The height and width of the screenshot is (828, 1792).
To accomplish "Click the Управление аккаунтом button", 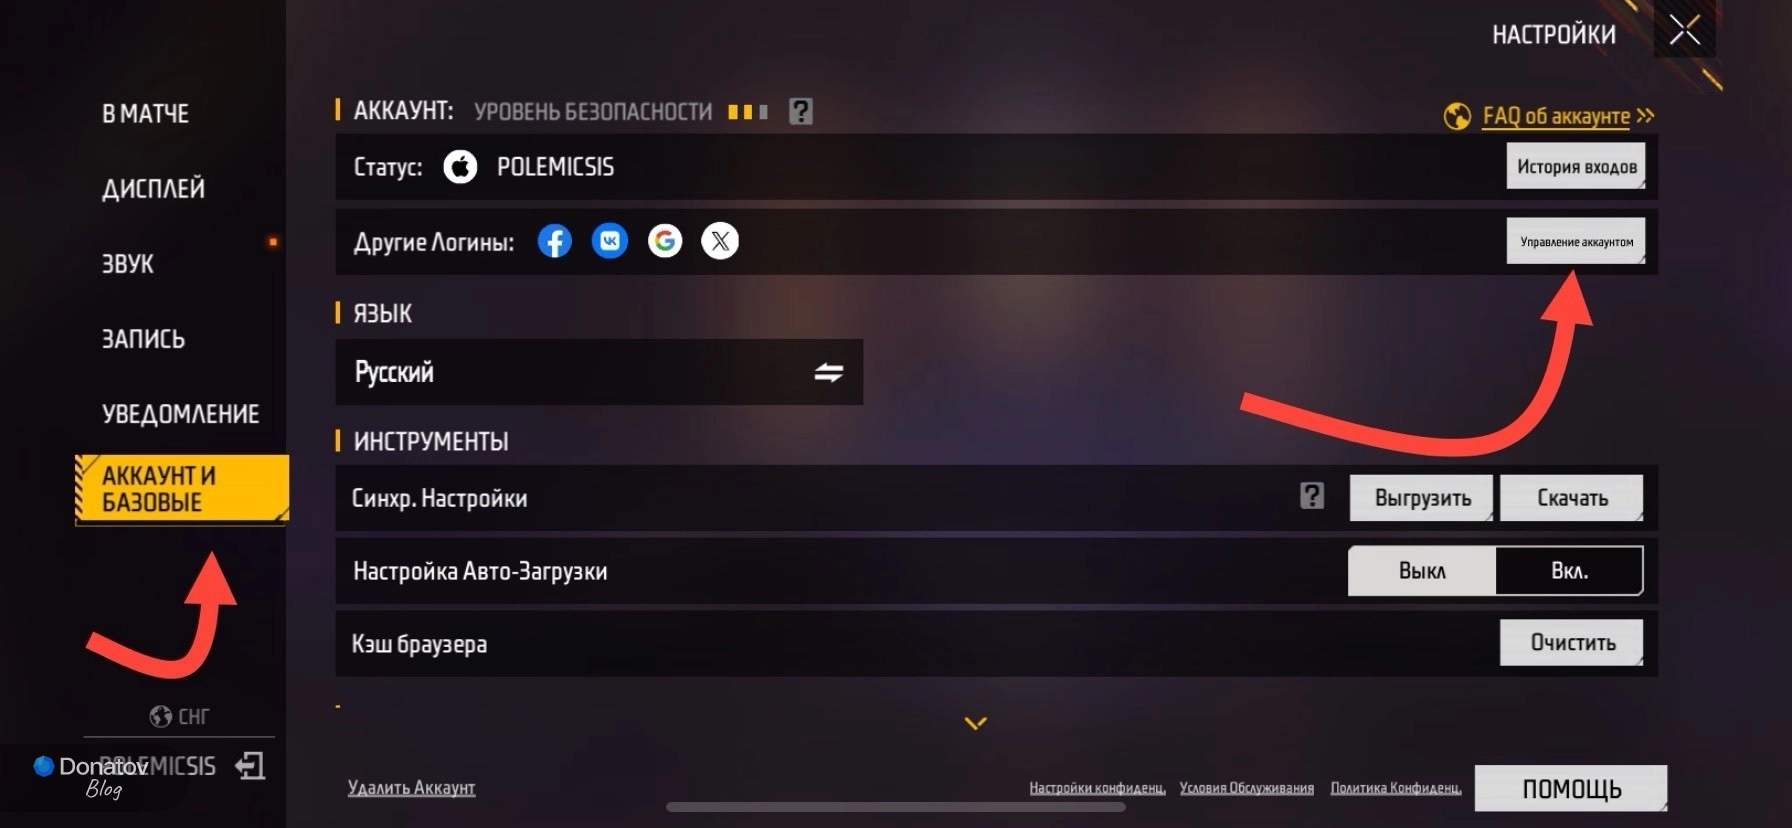I will (x=1576, y=241).
